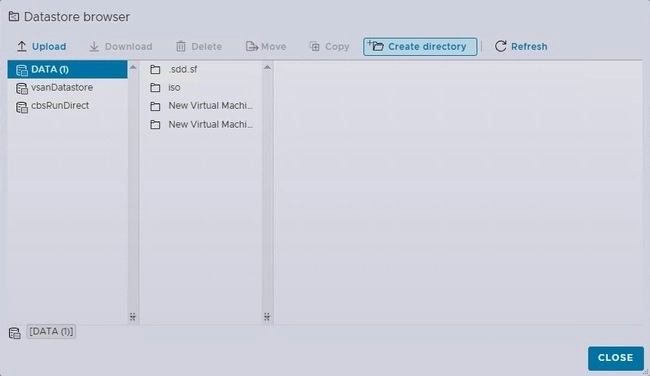Click the Move file icon
The width and height of the screenshot is (650, 376).
[x=252, y=46]
